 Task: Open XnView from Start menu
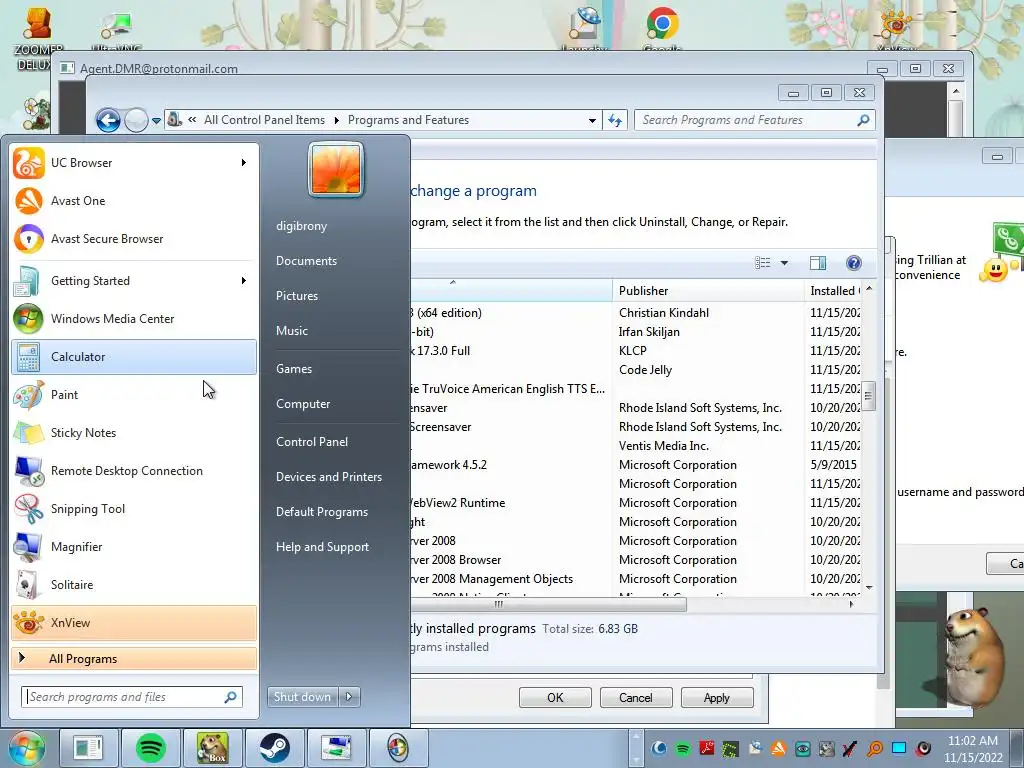tap(134, 622)
